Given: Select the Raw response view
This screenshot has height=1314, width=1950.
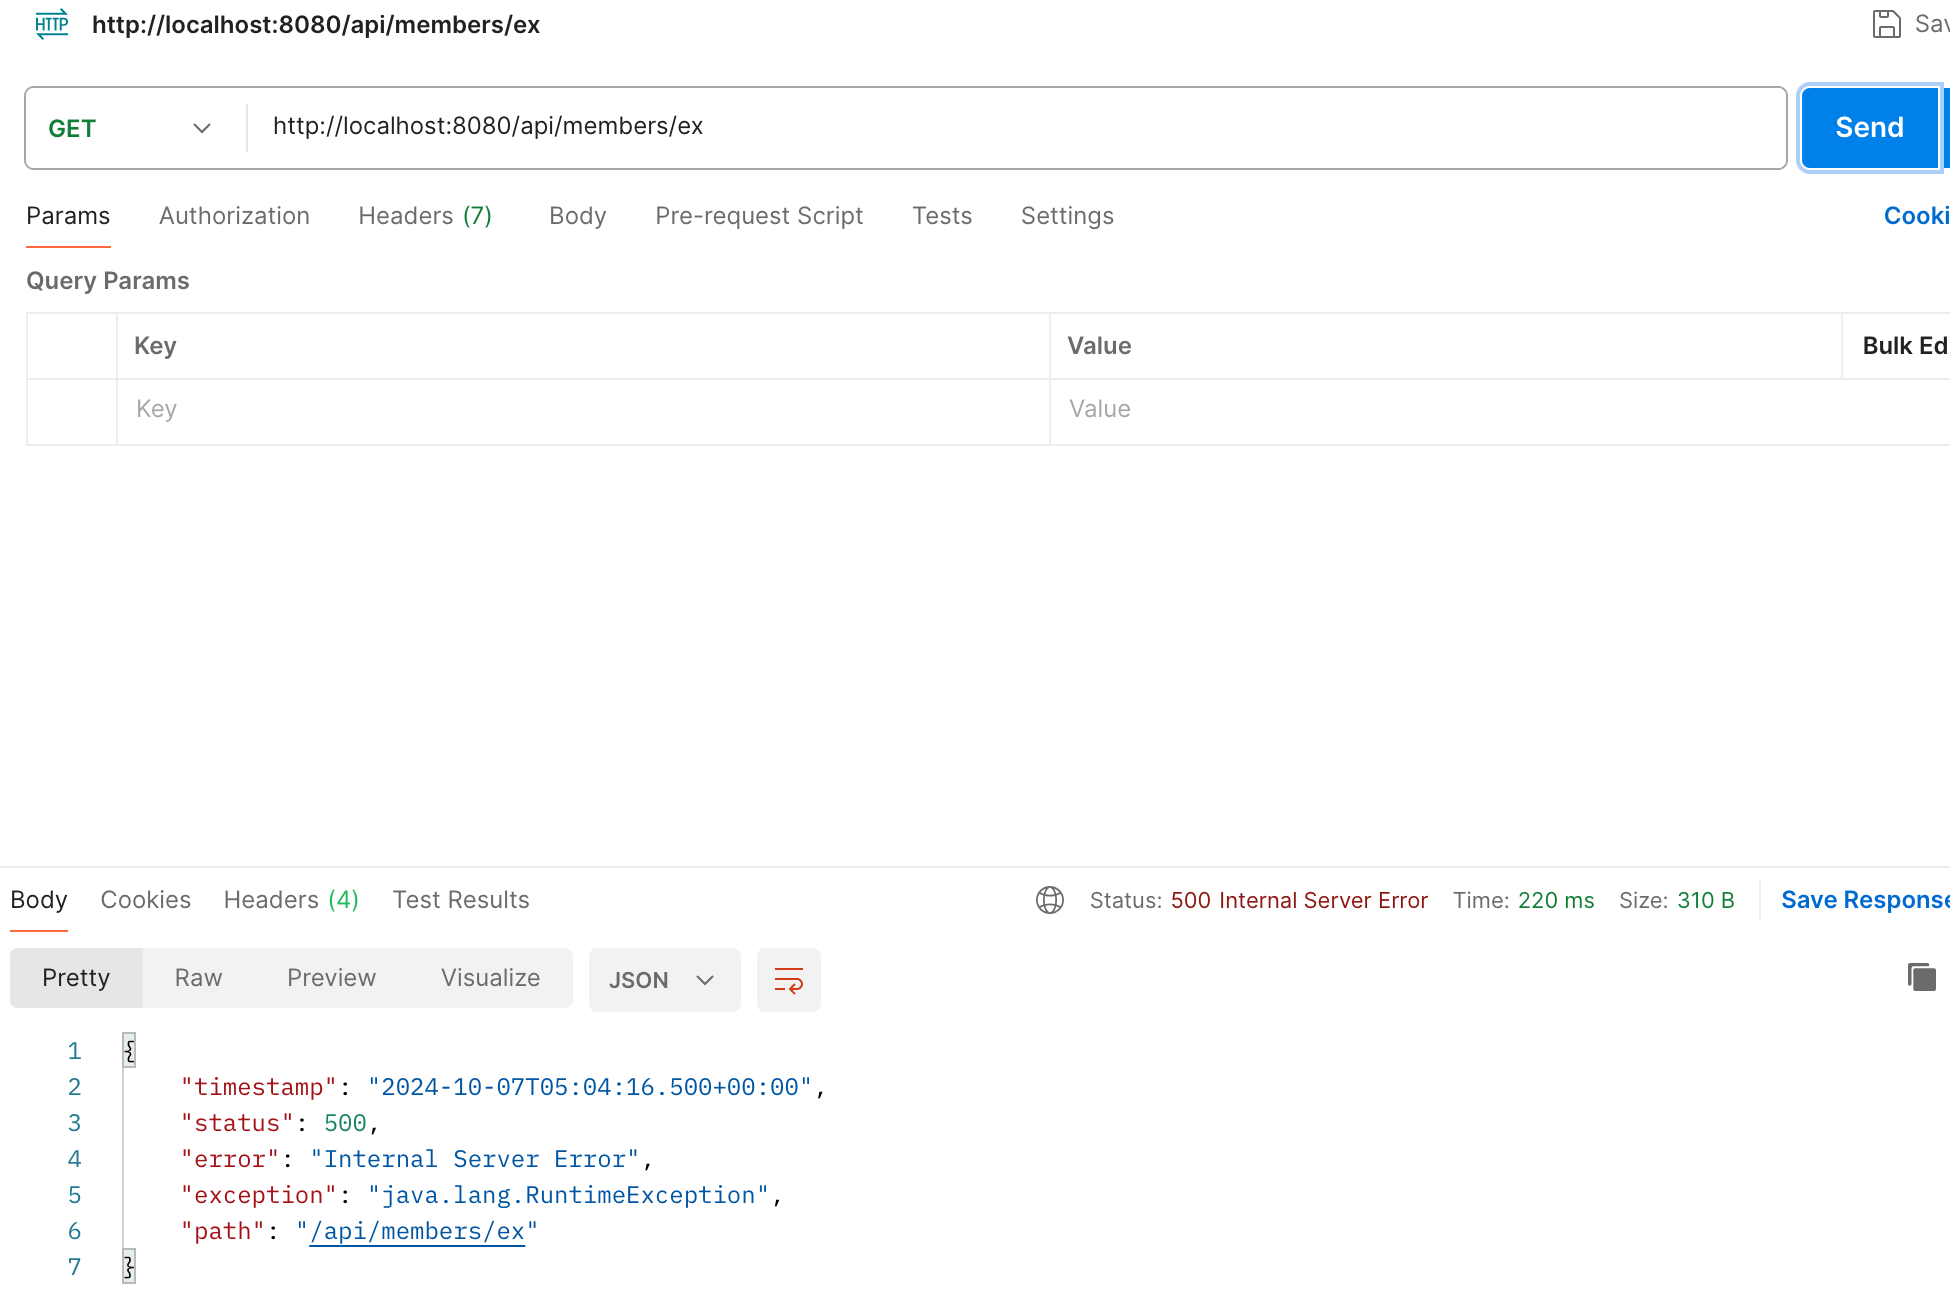Looking at the screenshot, I should pos(198,978).
